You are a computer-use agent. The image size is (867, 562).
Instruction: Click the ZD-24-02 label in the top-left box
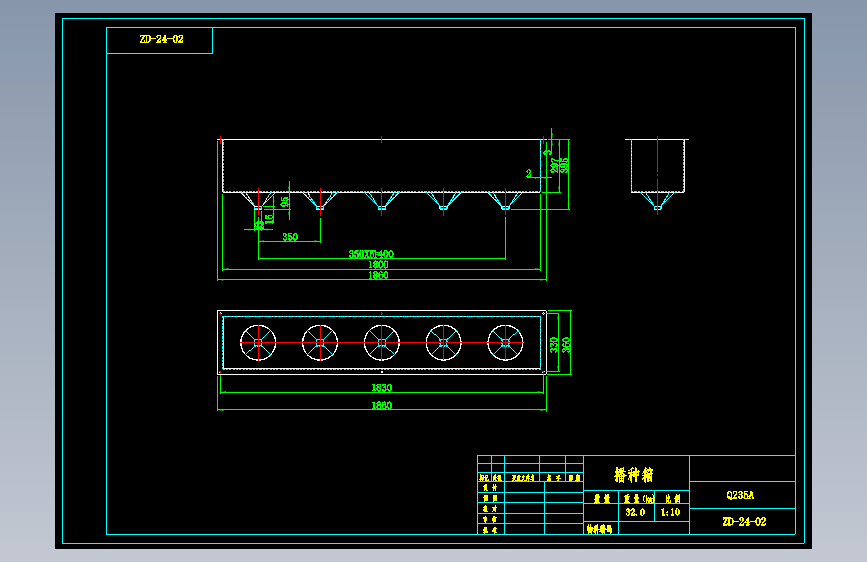(x=161, y=39)
